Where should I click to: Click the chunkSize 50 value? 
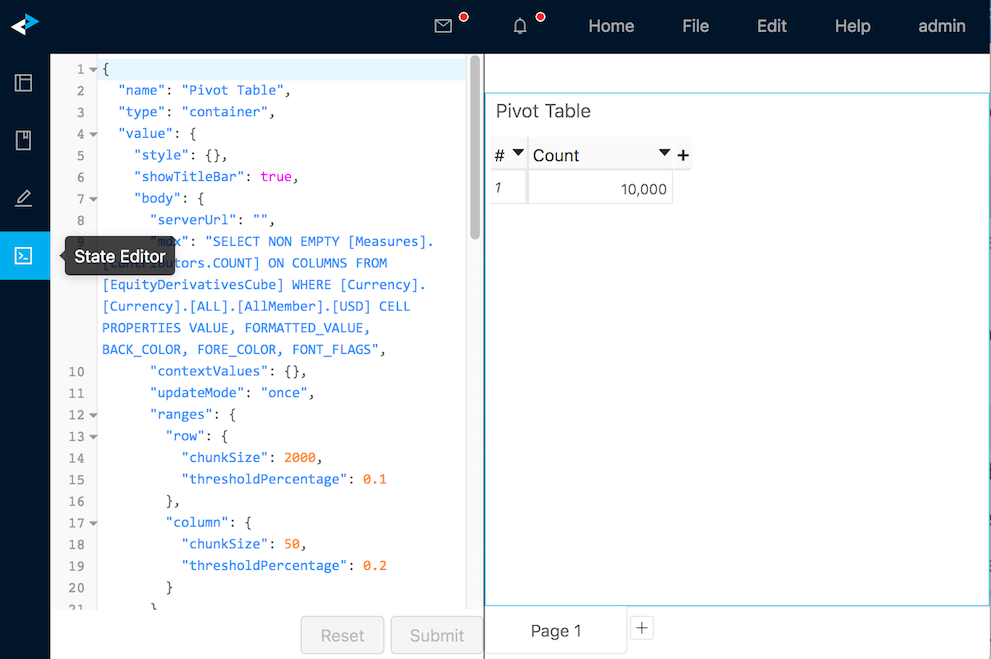point(292,544)
